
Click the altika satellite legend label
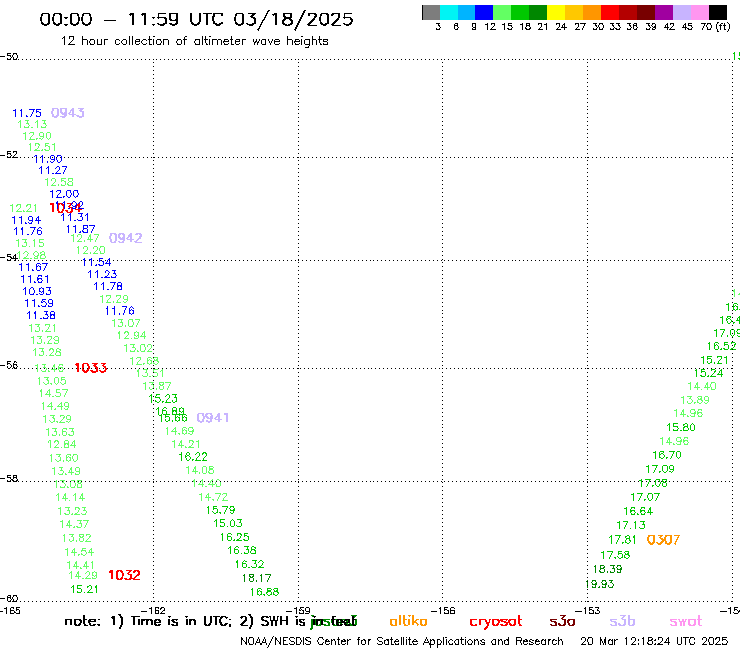pos(409,621)
